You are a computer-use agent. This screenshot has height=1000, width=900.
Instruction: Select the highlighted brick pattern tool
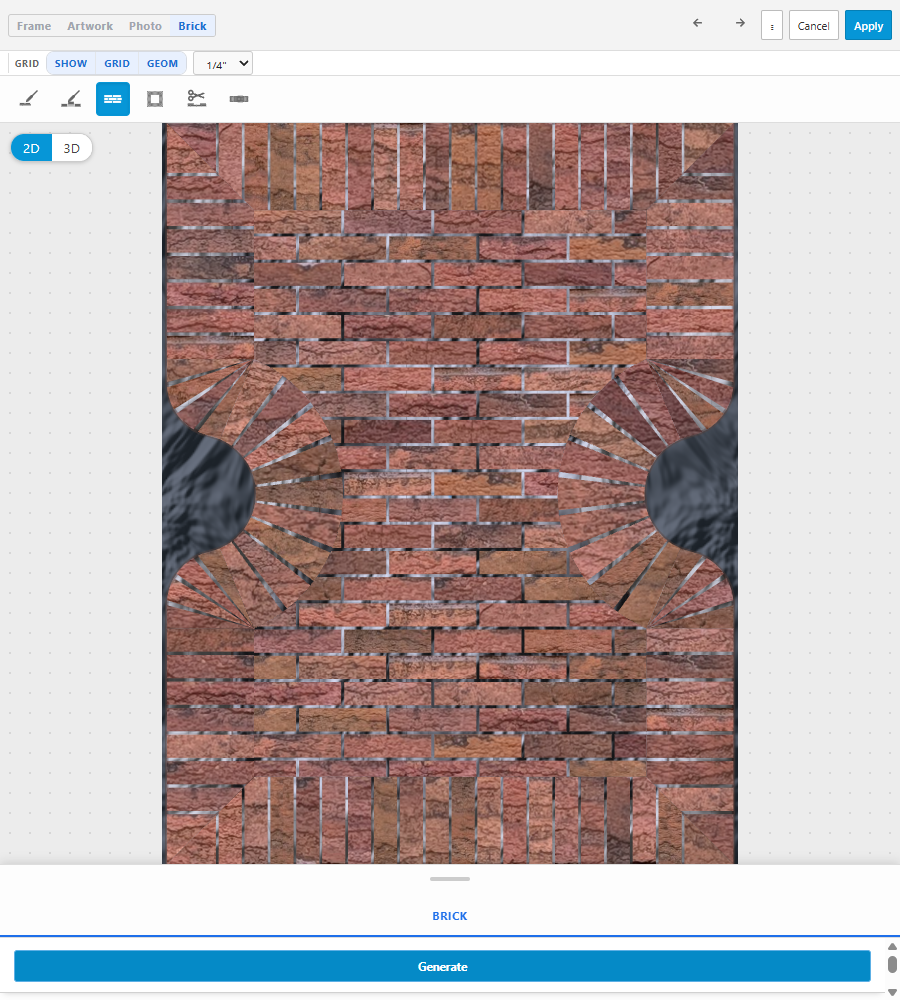(x=113, y=99)
